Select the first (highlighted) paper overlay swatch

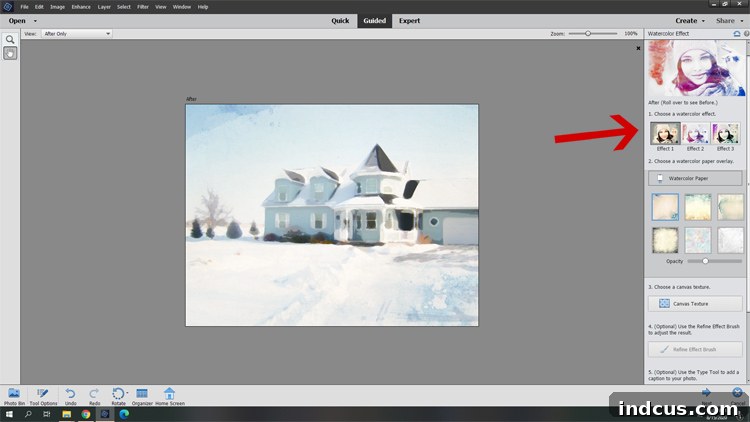[x=665, y=207]
